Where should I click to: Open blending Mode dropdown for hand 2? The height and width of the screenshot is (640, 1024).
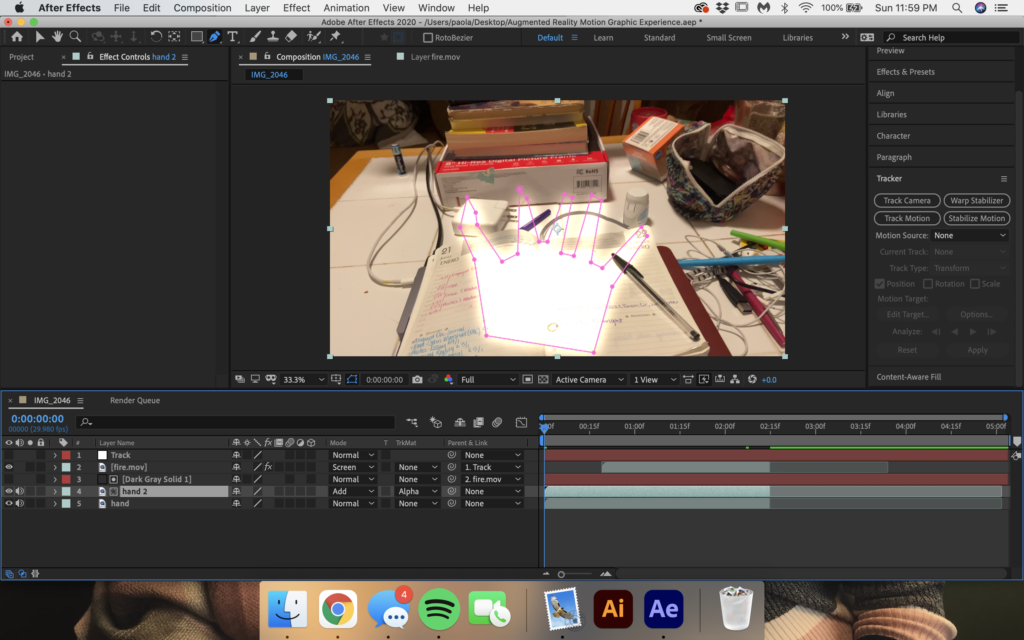click(x=353, y=491)
